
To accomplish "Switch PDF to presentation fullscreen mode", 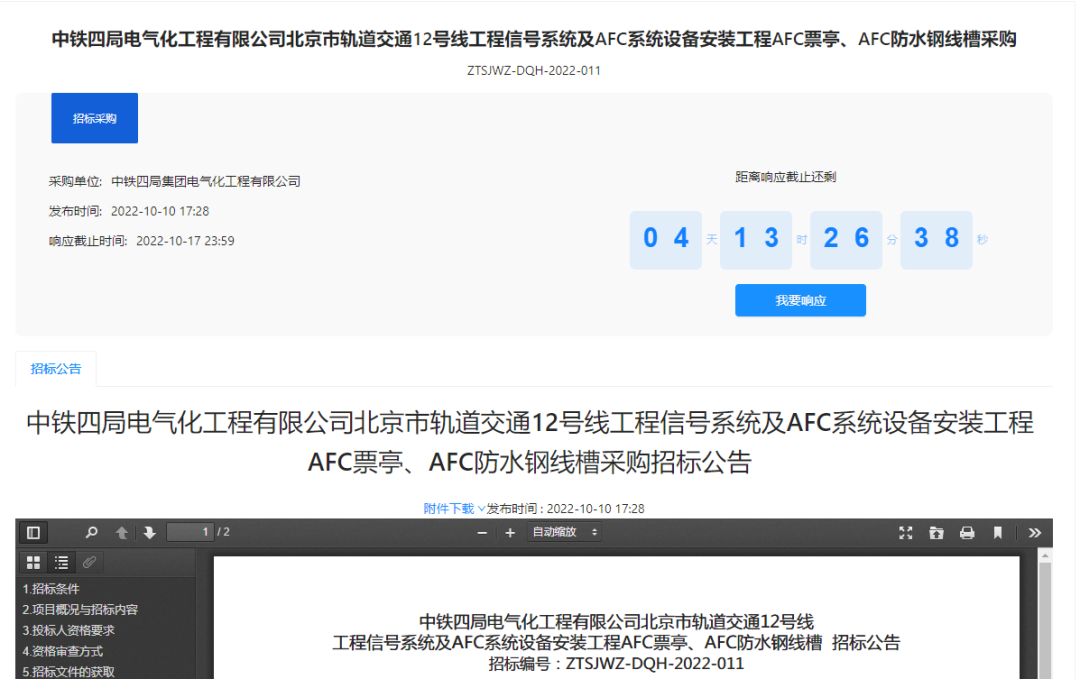I will 906,532.
